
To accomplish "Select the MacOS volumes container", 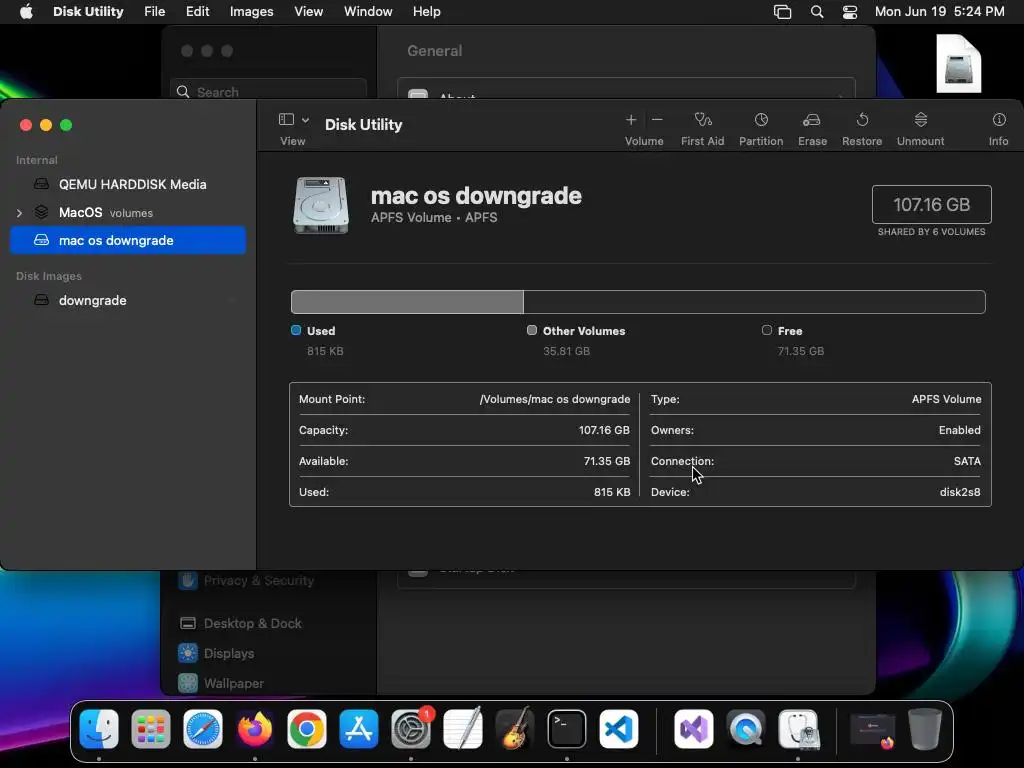I will 128,212.
